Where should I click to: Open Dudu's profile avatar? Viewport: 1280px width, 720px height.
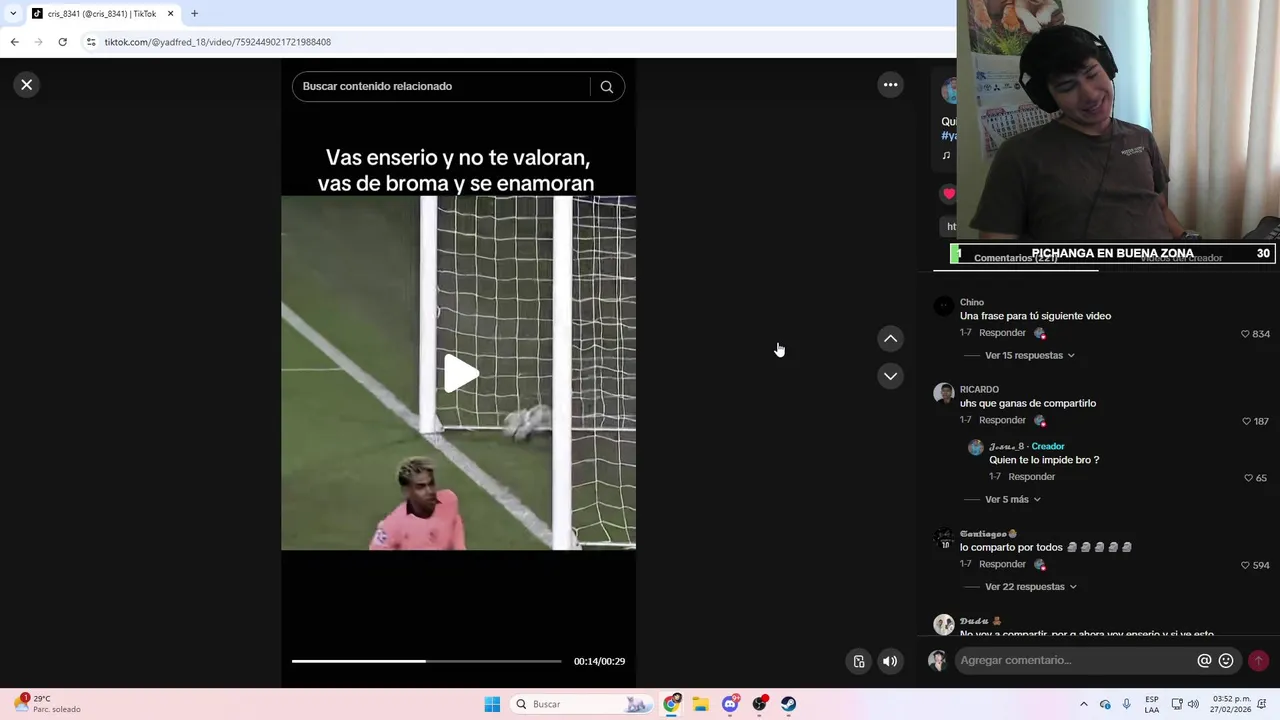pos(944,624)
